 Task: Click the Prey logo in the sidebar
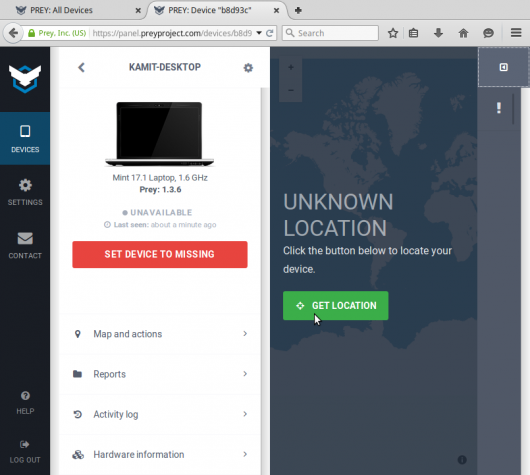pyautogui.click(x=25, y=79)
